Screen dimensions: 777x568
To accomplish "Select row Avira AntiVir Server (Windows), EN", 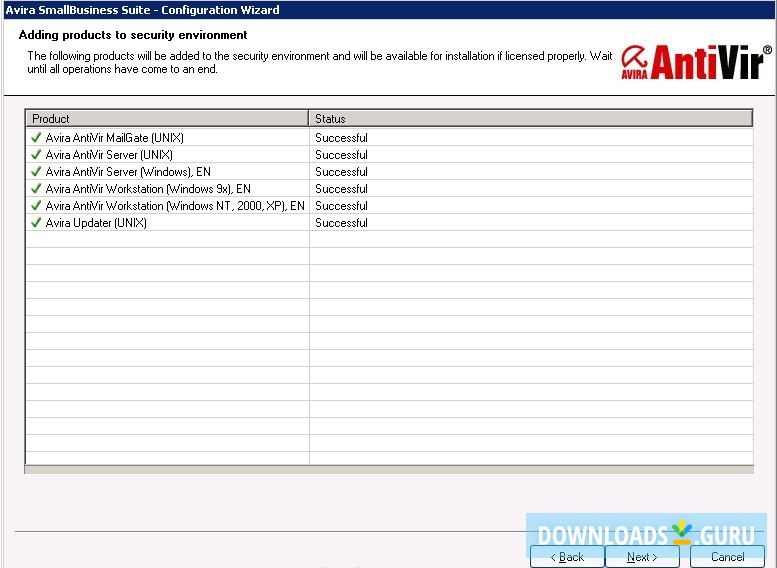I will pos(389,171).
